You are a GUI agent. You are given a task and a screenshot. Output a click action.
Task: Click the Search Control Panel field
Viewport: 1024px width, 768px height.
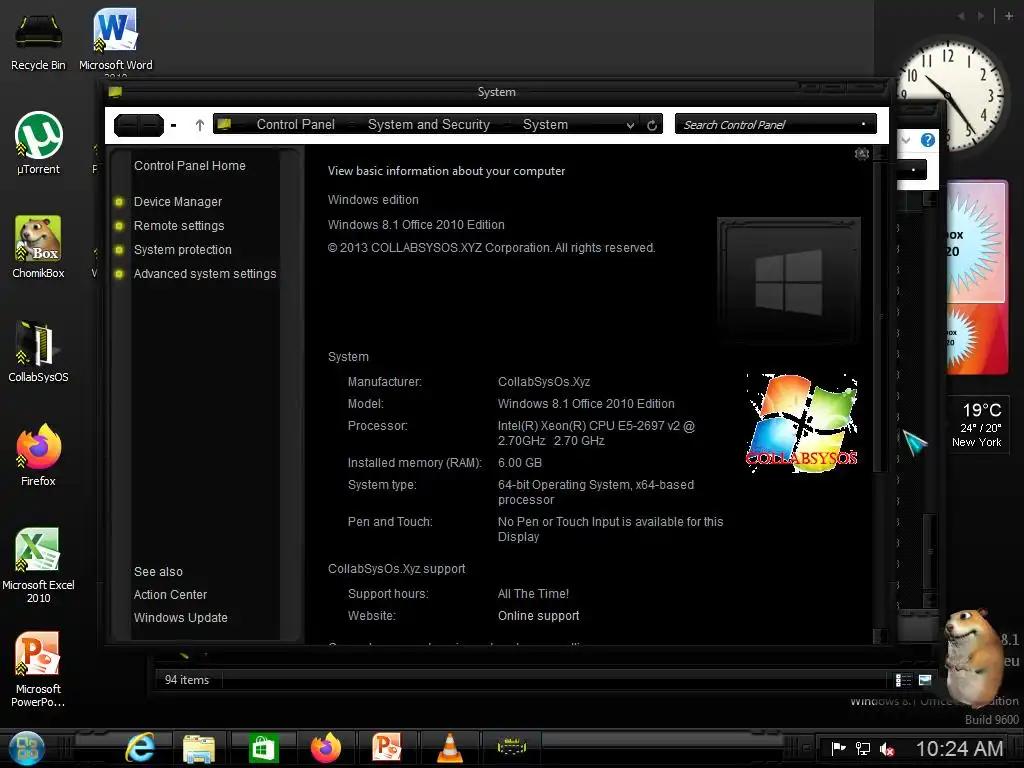pyautogui.click(x=775, y=124)
